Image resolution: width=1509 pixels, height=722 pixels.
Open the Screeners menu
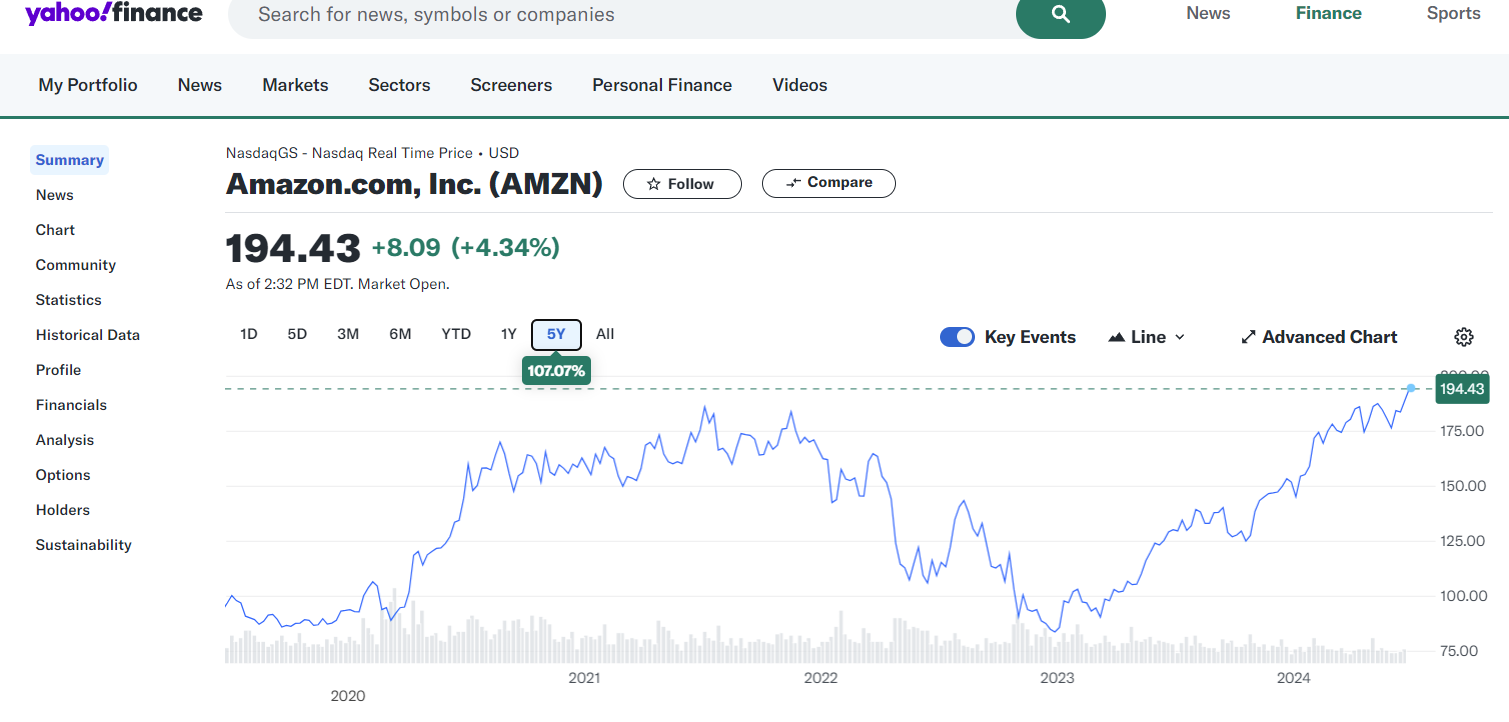tap(511, 85)
